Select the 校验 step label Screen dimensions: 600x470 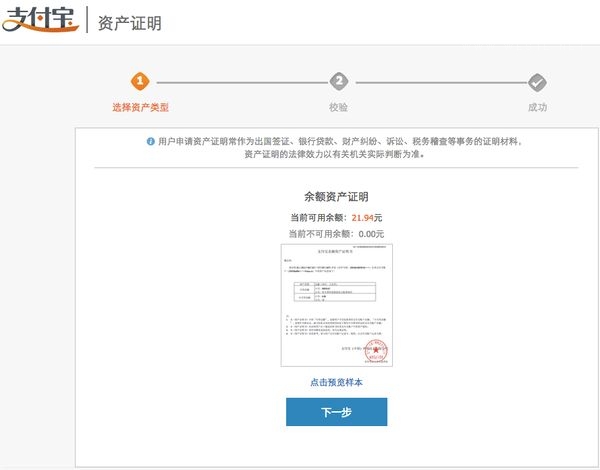339,107
